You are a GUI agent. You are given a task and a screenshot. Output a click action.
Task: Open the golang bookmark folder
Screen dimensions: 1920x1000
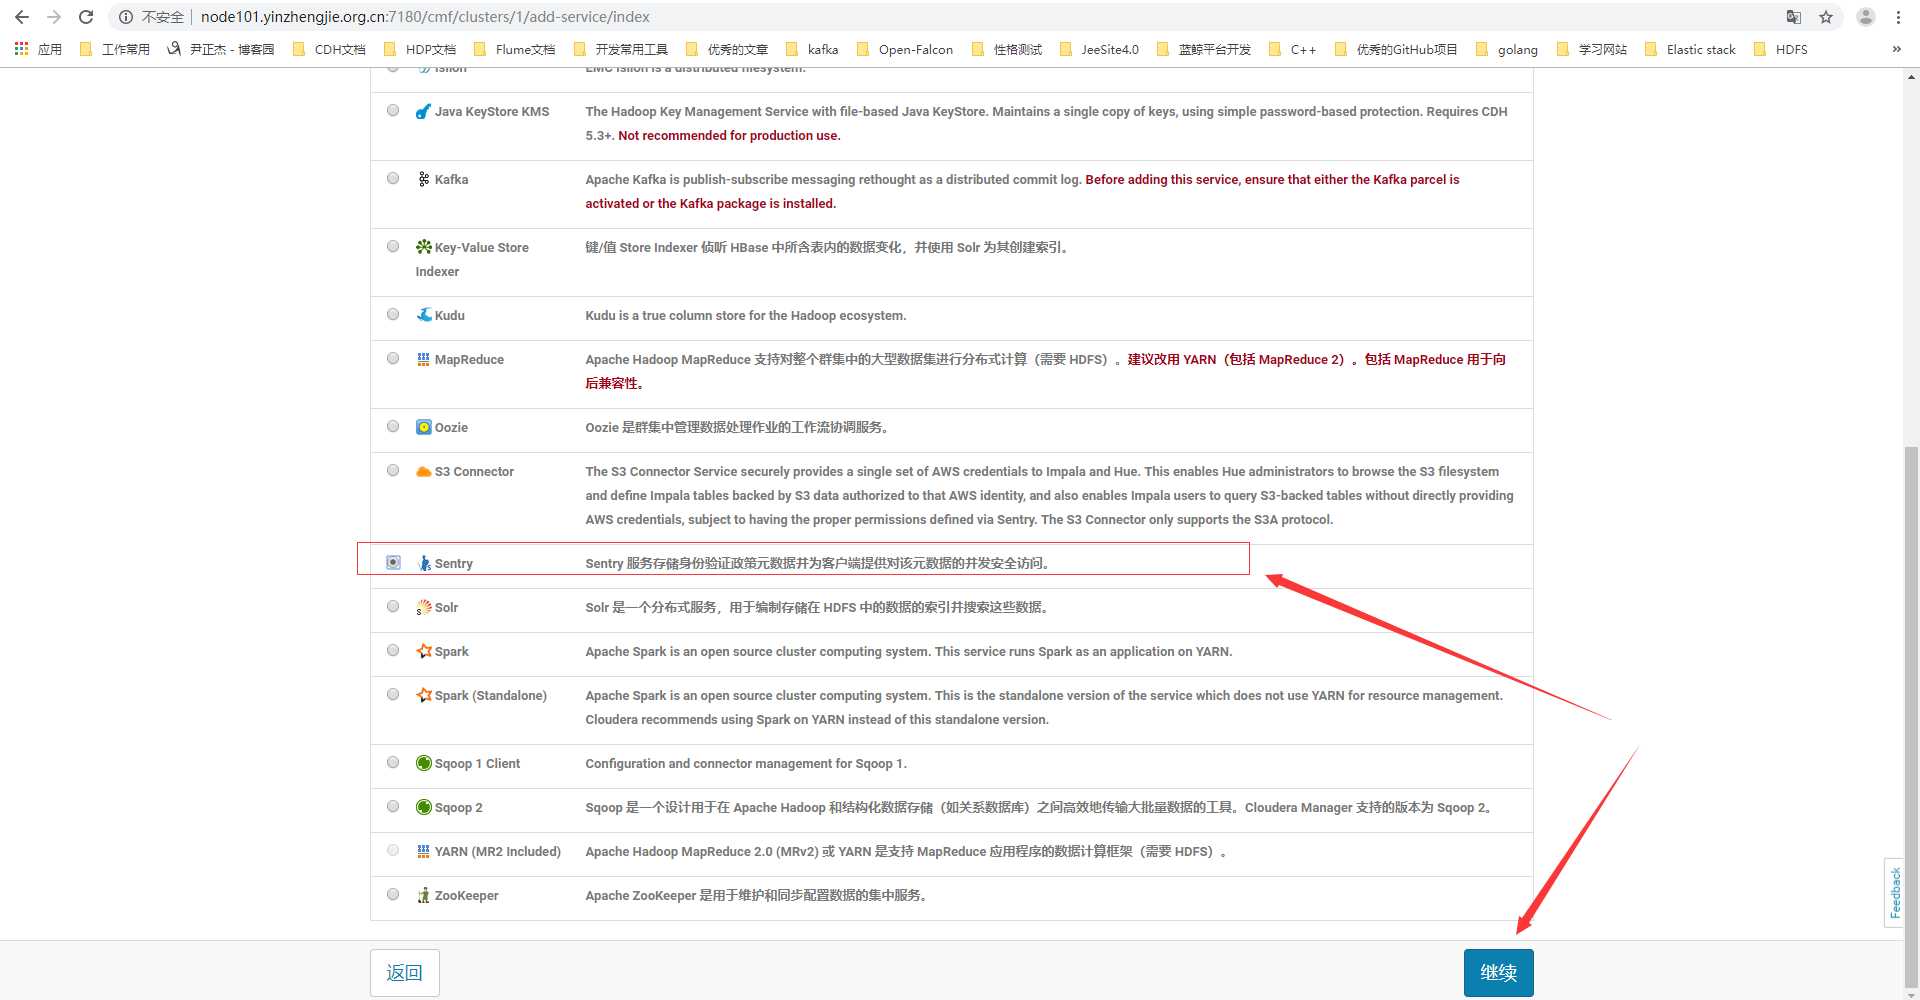pos(1506,49)
